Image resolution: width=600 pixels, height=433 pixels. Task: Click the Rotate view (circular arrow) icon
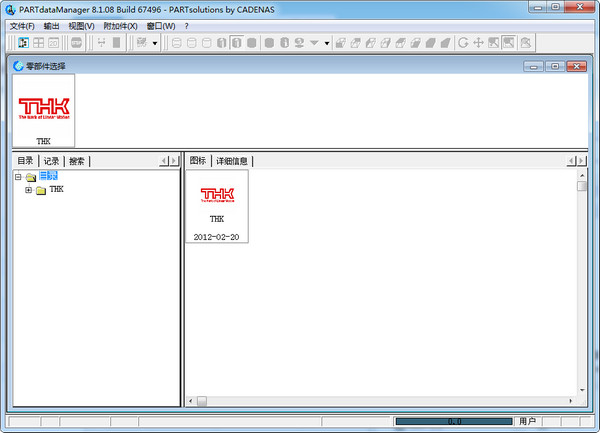pos(463,42)
